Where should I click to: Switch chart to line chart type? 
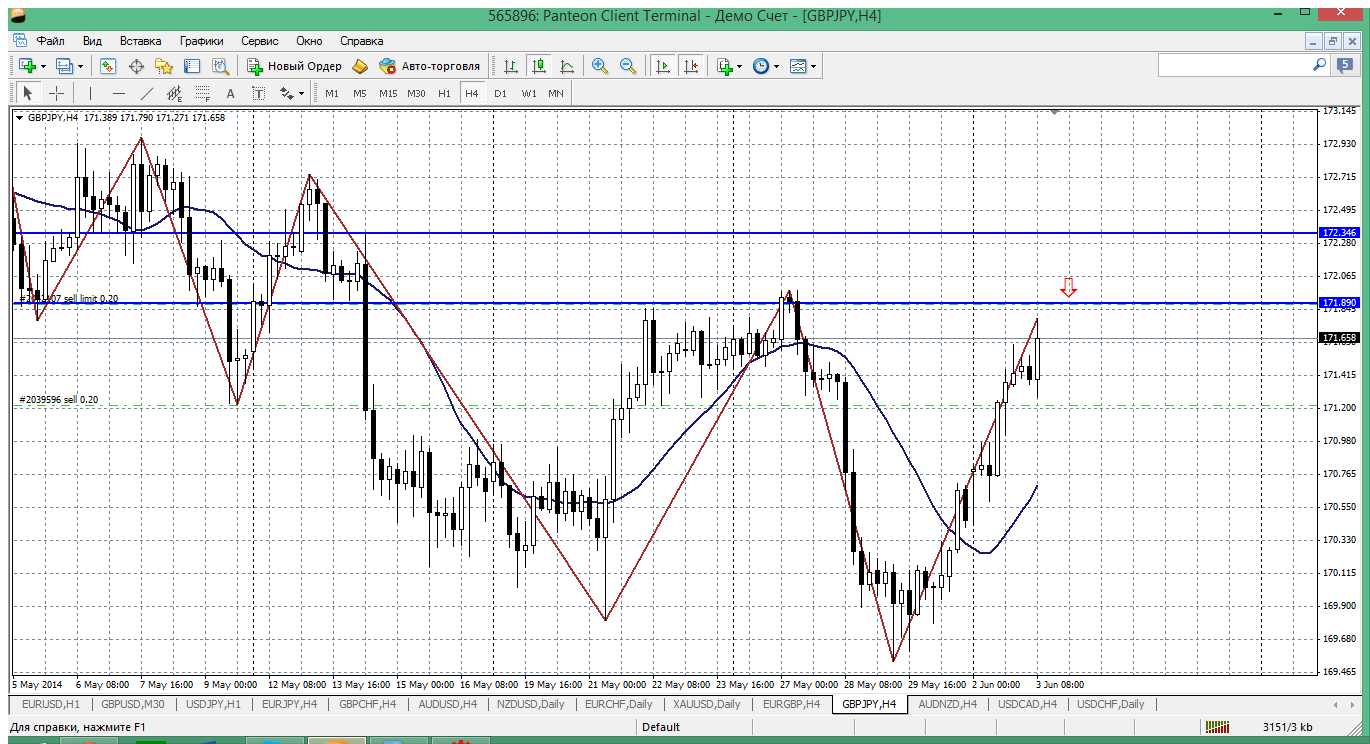[x=567, y=66]
